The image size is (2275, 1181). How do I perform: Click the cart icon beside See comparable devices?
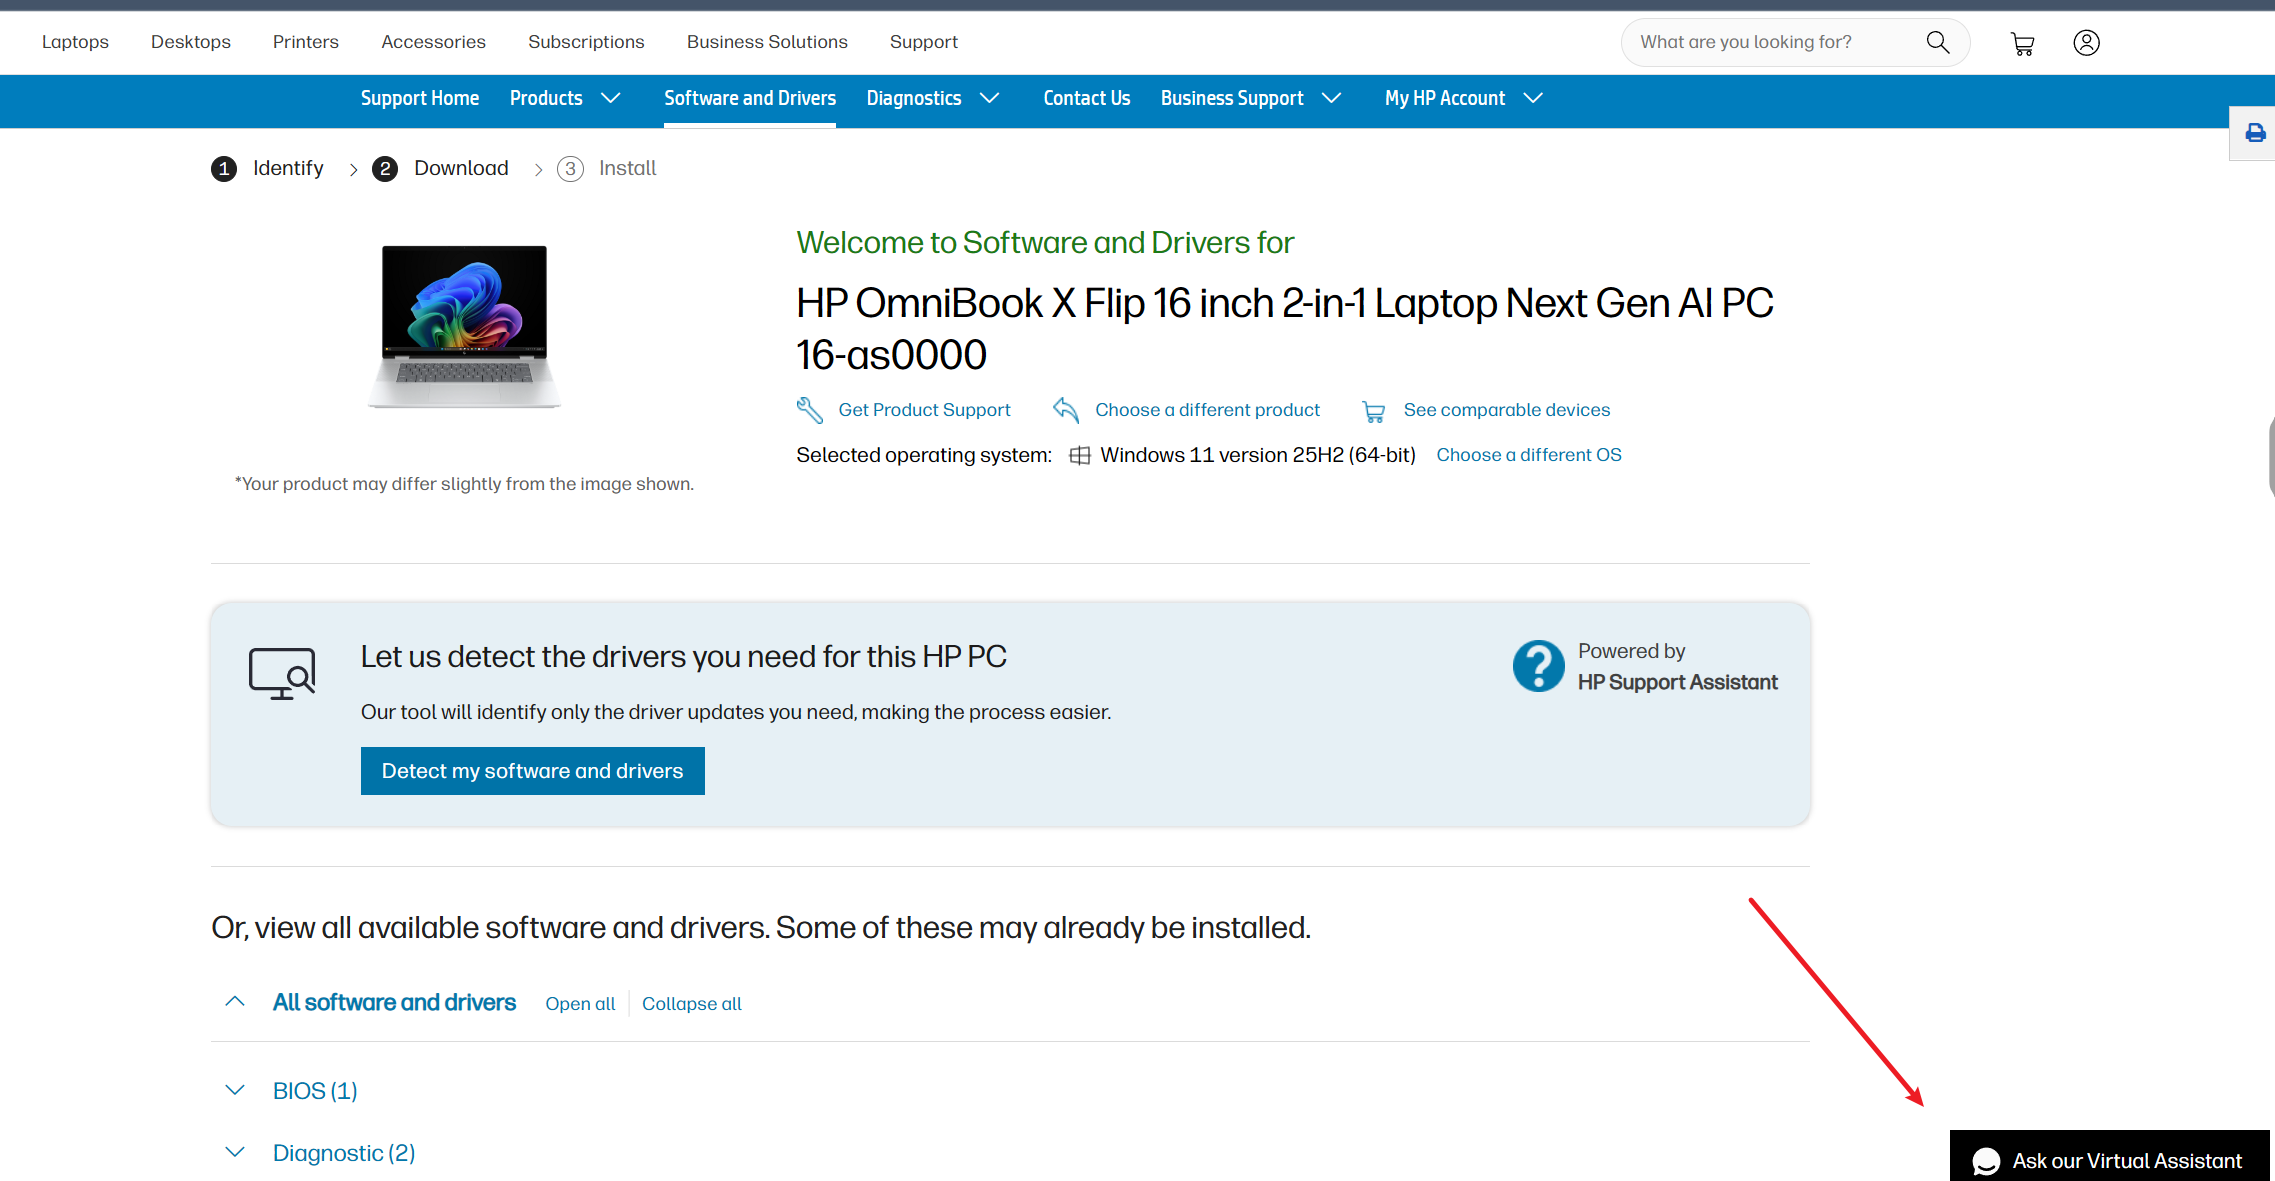point(1374,411)
